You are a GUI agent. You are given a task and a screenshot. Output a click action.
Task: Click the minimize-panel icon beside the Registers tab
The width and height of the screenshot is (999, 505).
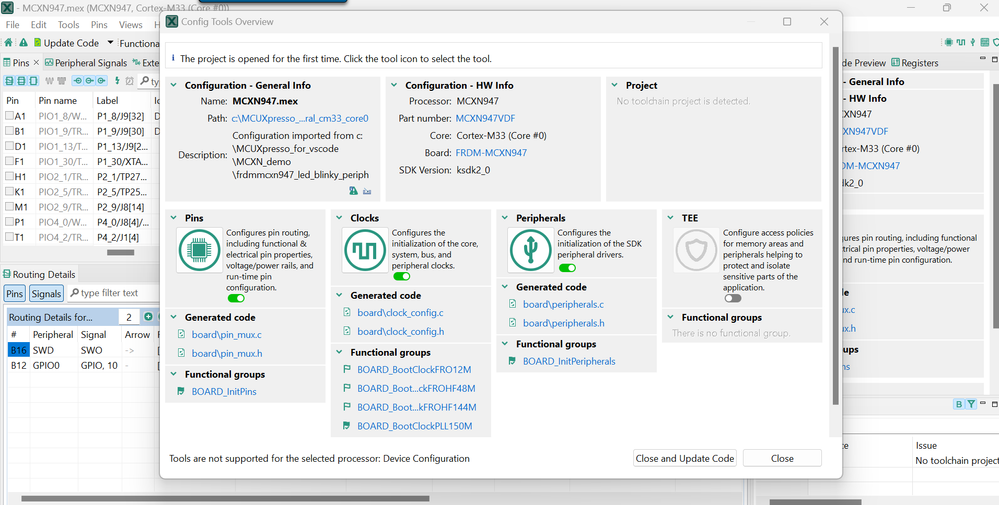click(x=982, y=59)
